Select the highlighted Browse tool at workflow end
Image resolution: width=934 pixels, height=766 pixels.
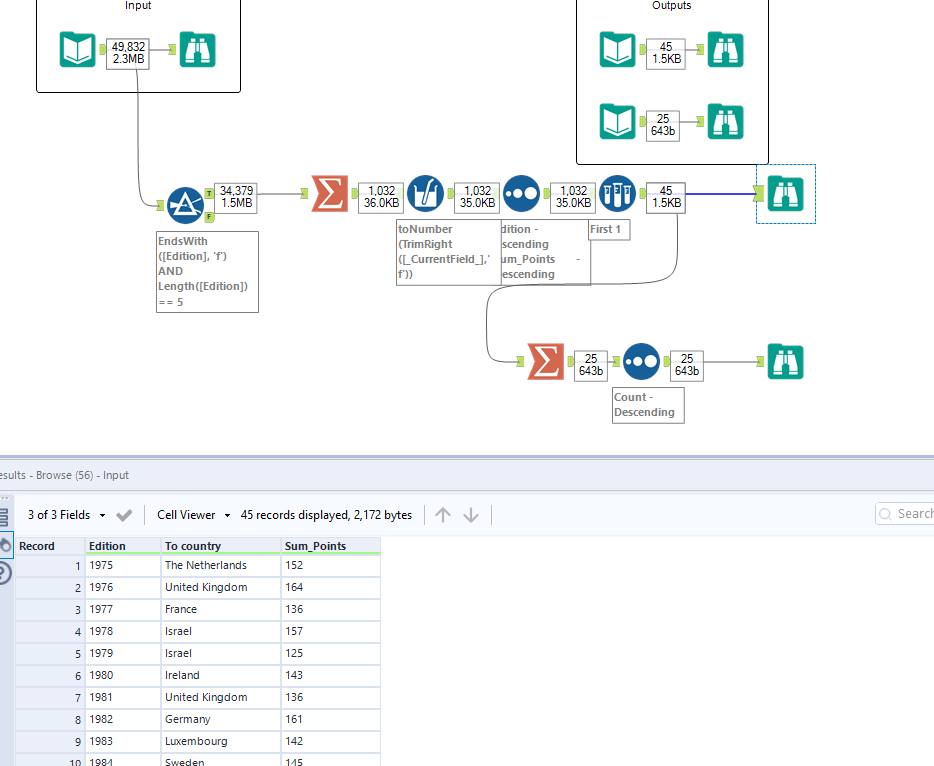[786, 194]
